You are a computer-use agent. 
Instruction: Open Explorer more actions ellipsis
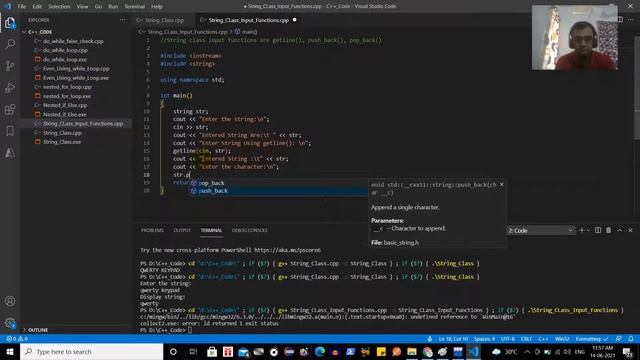123,20
